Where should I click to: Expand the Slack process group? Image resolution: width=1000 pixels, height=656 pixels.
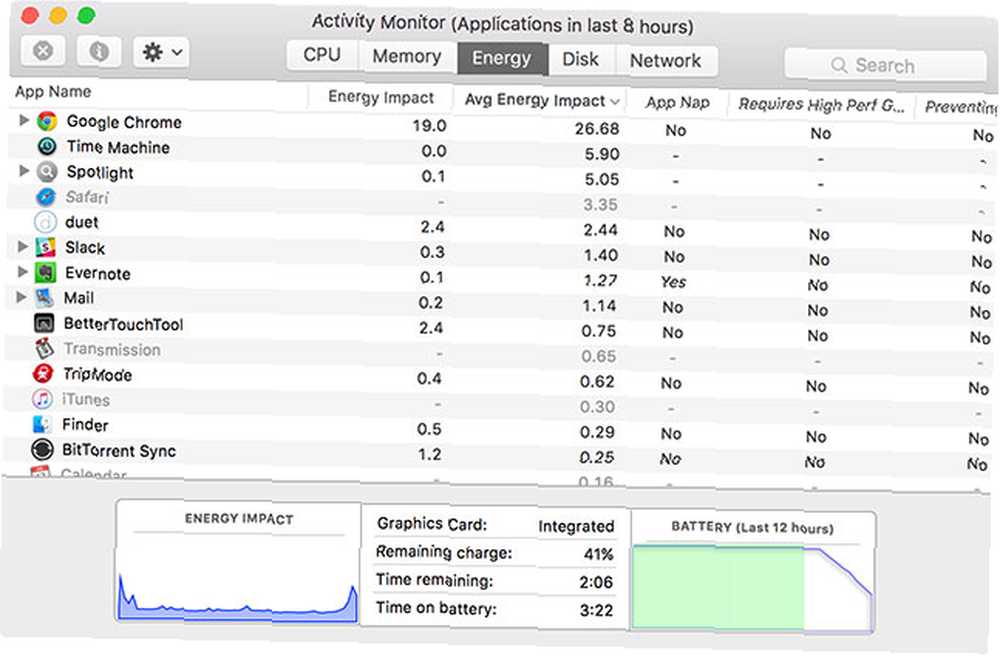(x=22, y=246)
